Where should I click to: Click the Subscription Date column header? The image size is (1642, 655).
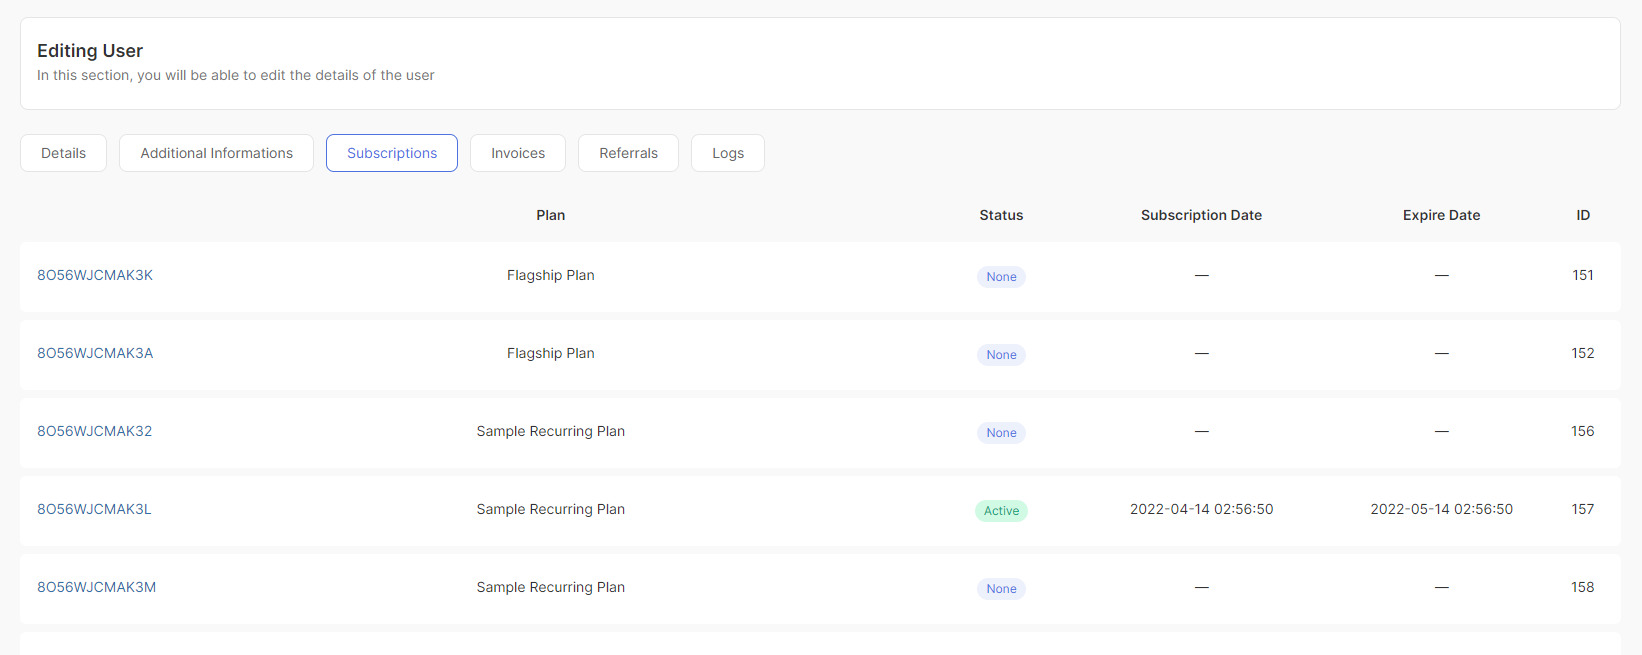[x=1201, y=215]
